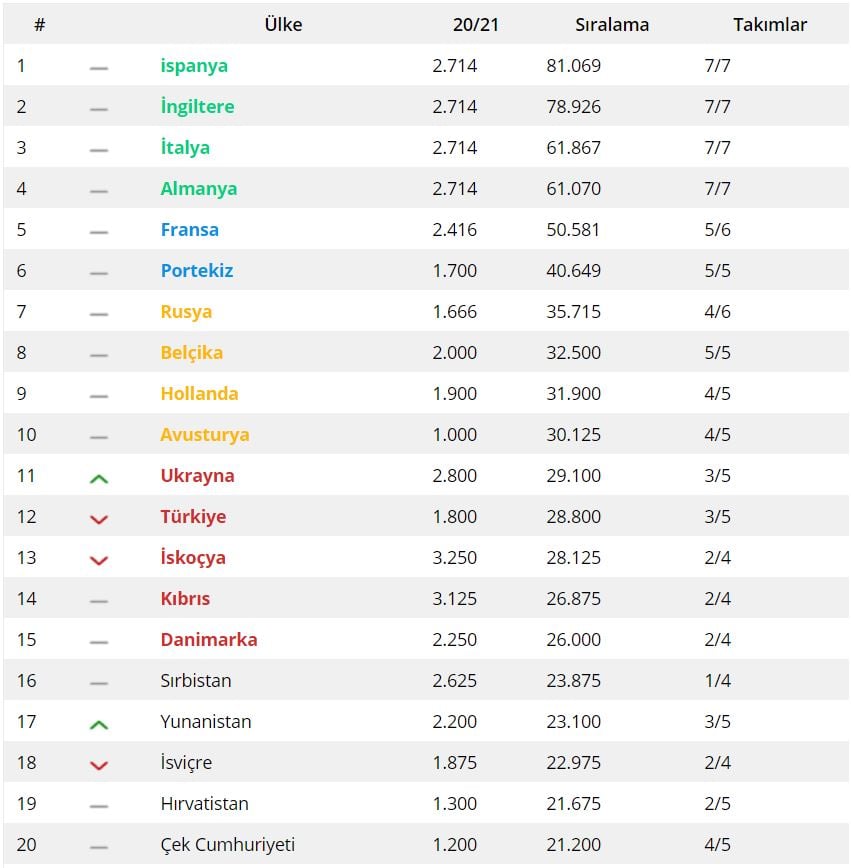Viewport: 851px width, 868px height.
Task: Click the green up arrow beside Ukrayna
Action: (x=99, y=479)
